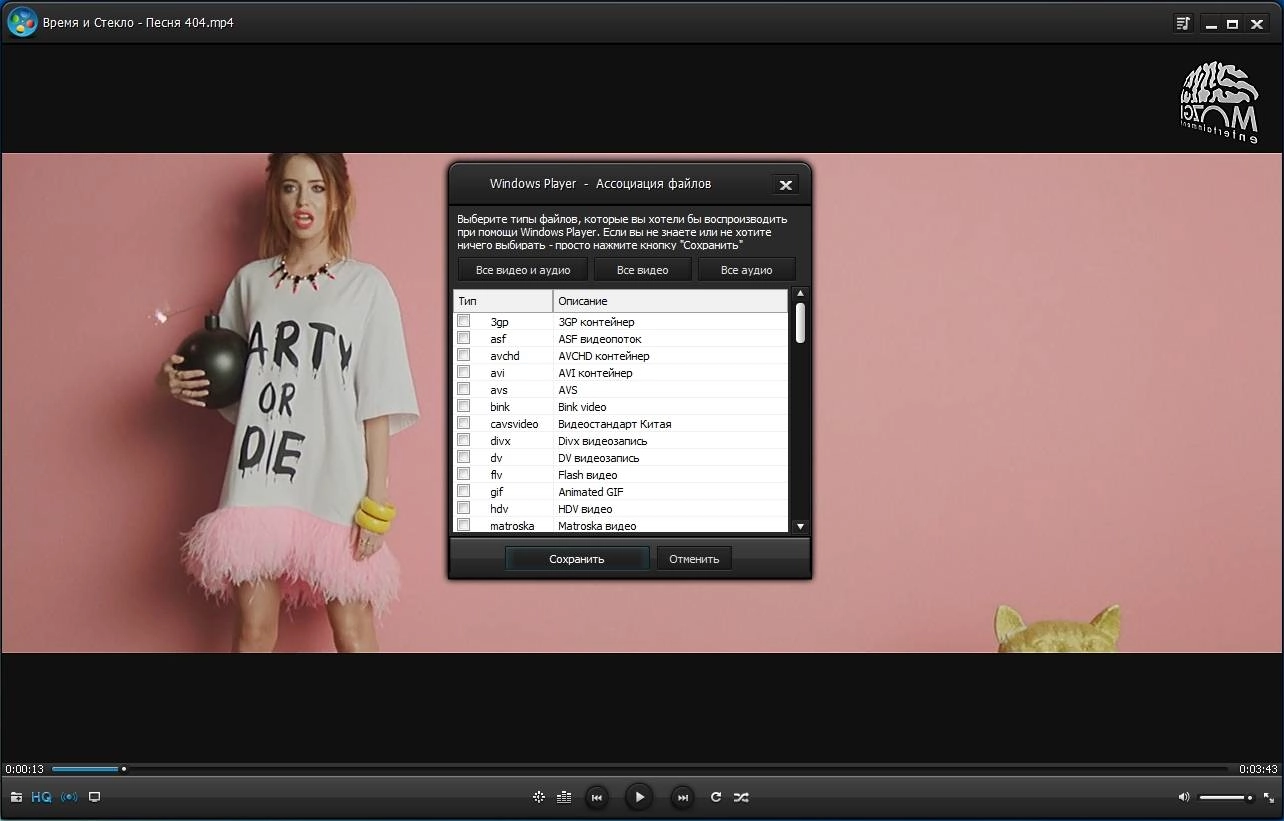Check the divx file type checkbox
1284x821 pixels.
coord(464,440)
